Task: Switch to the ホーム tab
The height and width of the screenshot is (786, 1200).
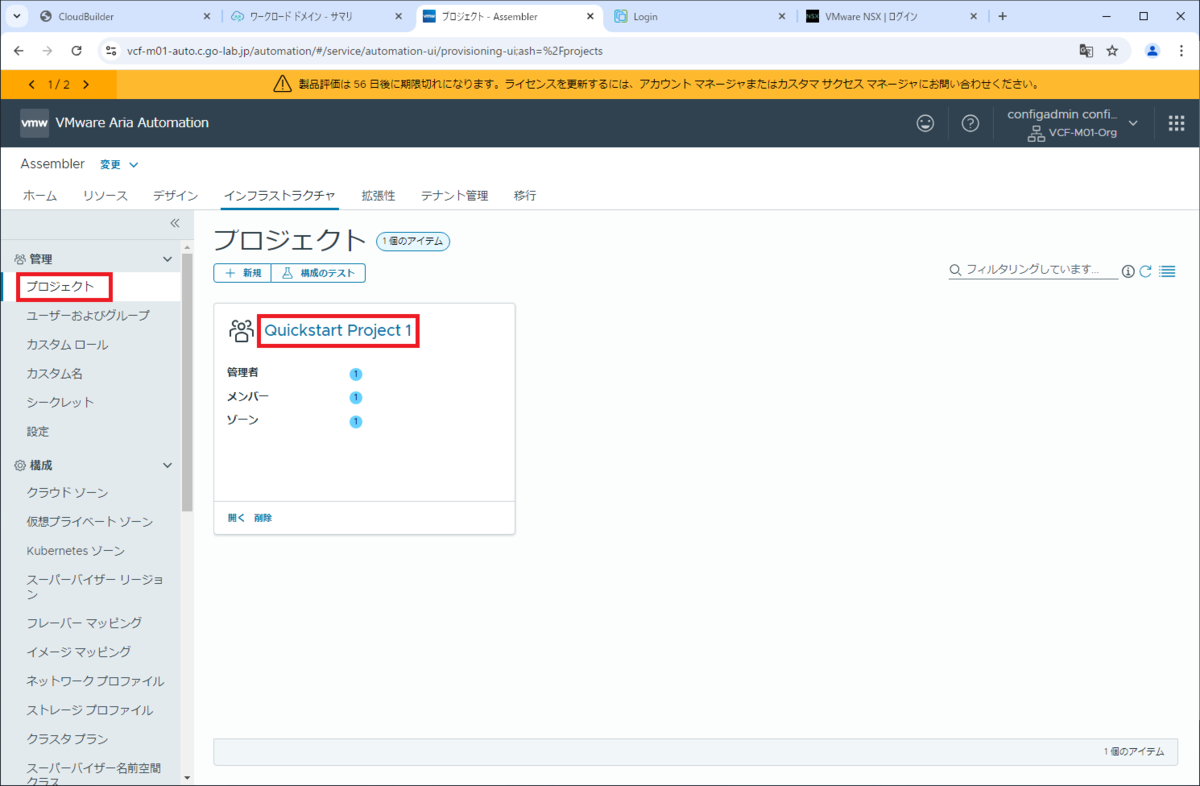Action: click(40, 196)
